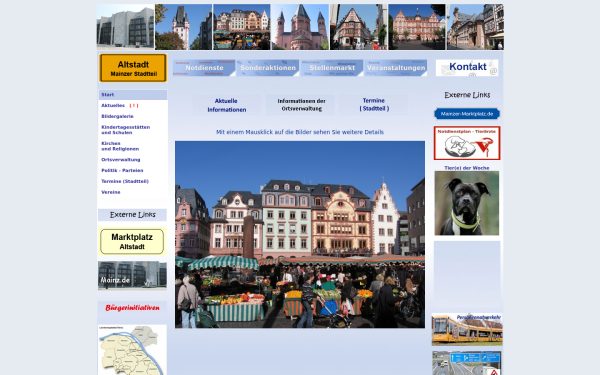Open Ortsverwaltung in the left menu

coord(121,160)
